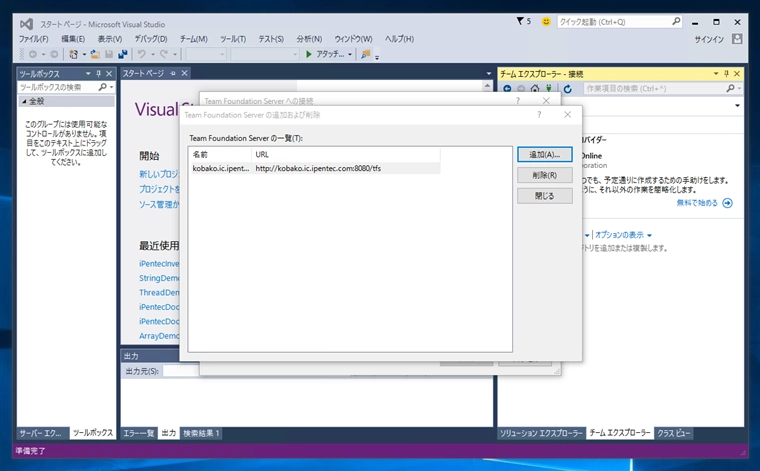Click the 無料で始める link
Image resolution: width=760 pixels, height=471 pixels.
tap(697, 203)
